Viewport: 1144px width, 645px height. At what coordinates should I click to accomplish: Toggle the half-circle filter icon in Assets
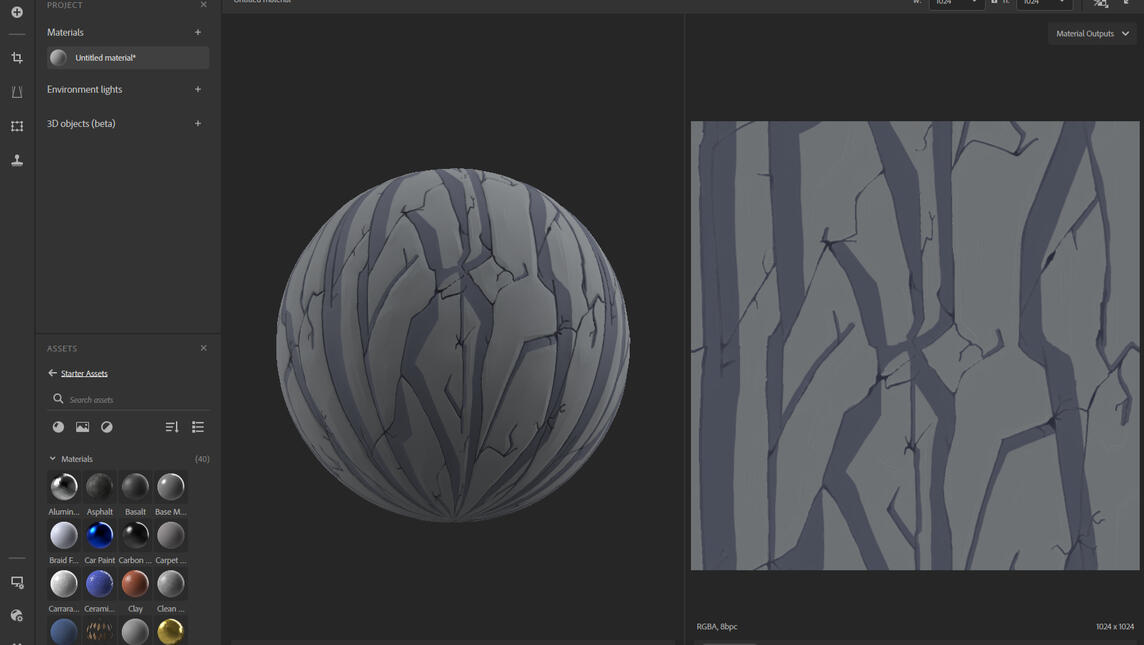107,427
